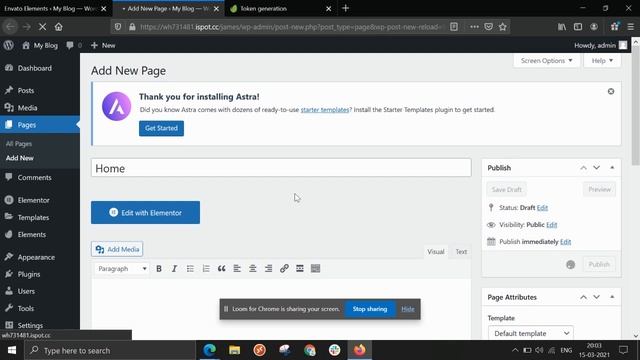
Task: Switch to Visual editor tab
Action: (436, 252)
